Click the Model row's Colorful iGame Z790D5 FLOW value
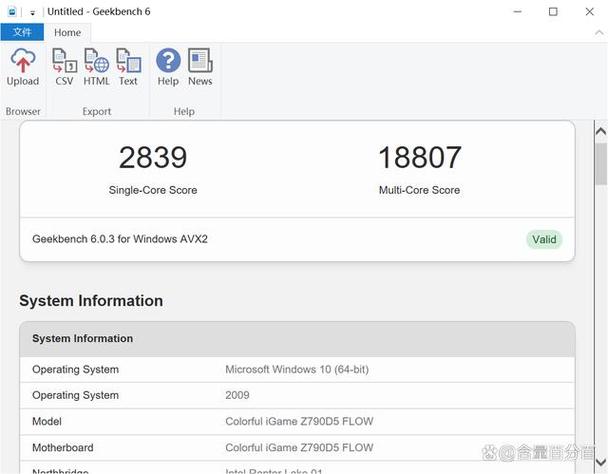608x474 pixels. tap(299, 421)
